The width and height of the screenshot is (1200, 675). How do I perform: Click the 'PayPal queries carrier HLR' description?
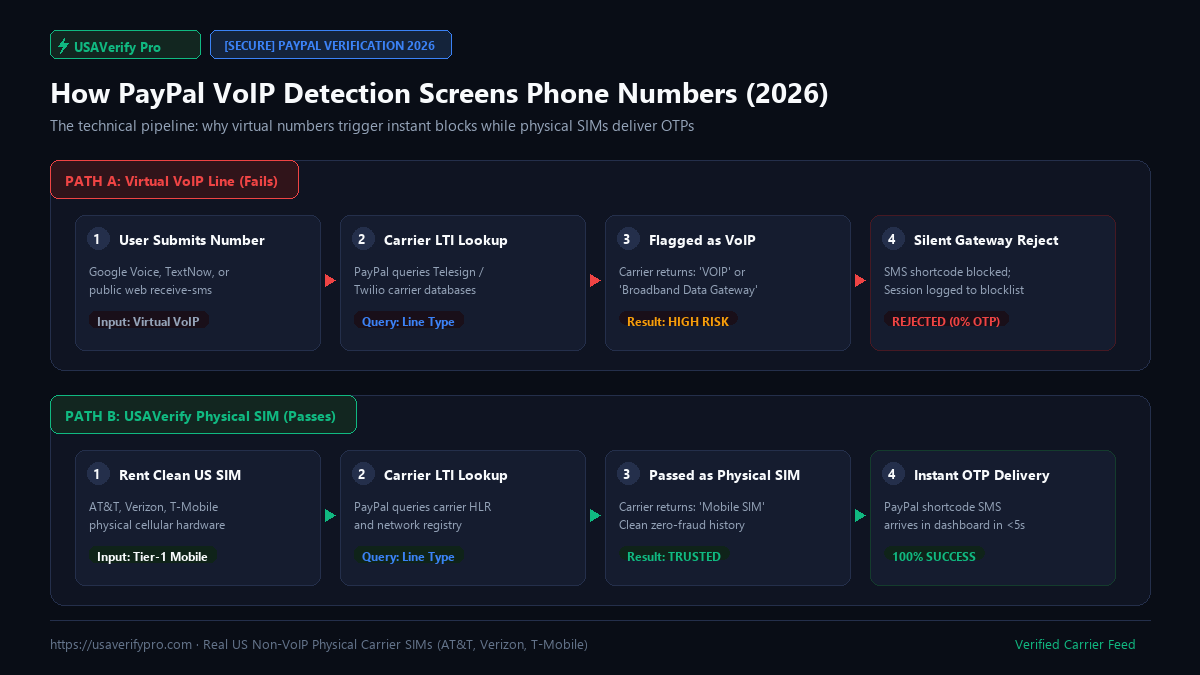(x=422, y=507)
